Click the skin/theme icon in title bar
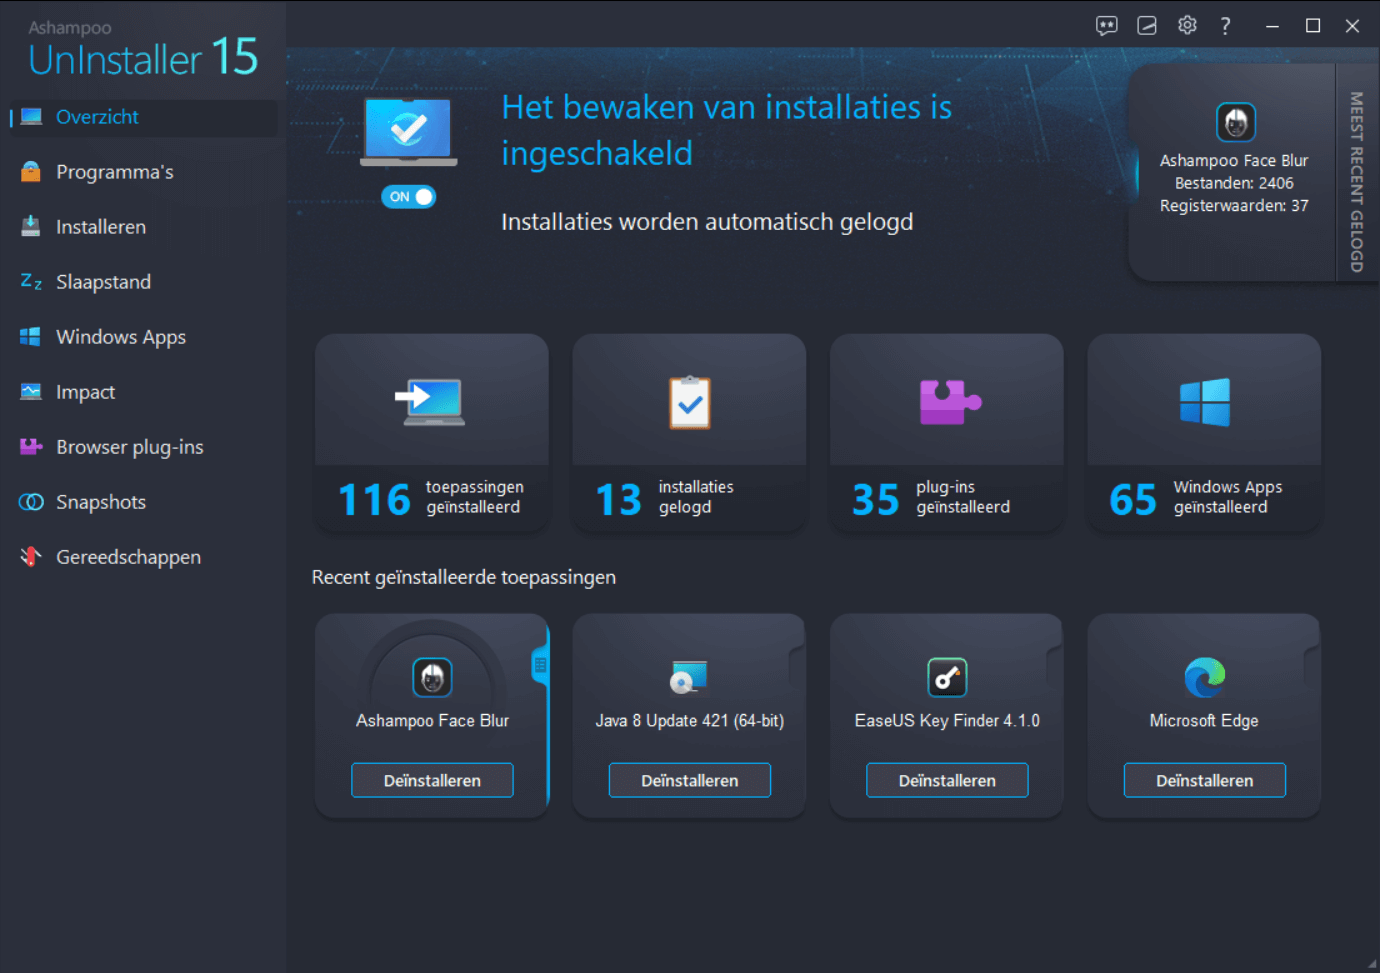The width and height of the screenshot is (1380, 973). point(1147,26)
